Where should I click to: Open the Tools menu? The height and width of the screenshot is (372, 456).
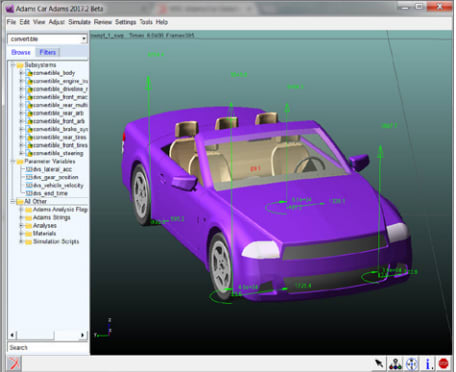tap(146, 22)
